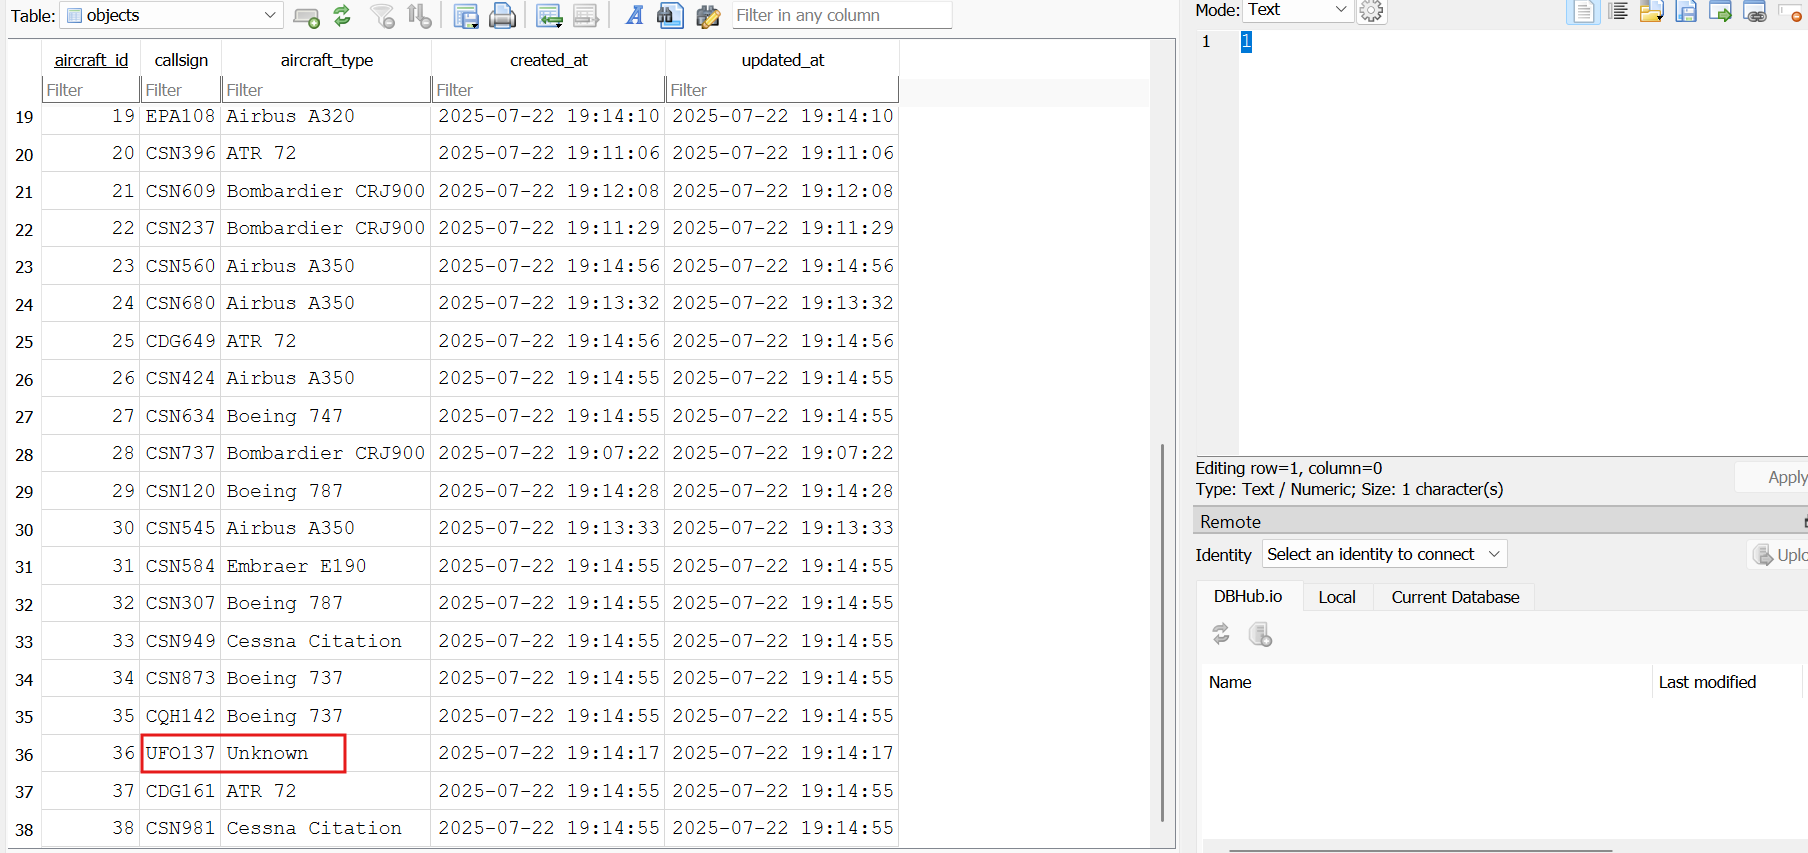Open the Table selector showing objects
Viewport: 1808px width, 853px height.
172,15
